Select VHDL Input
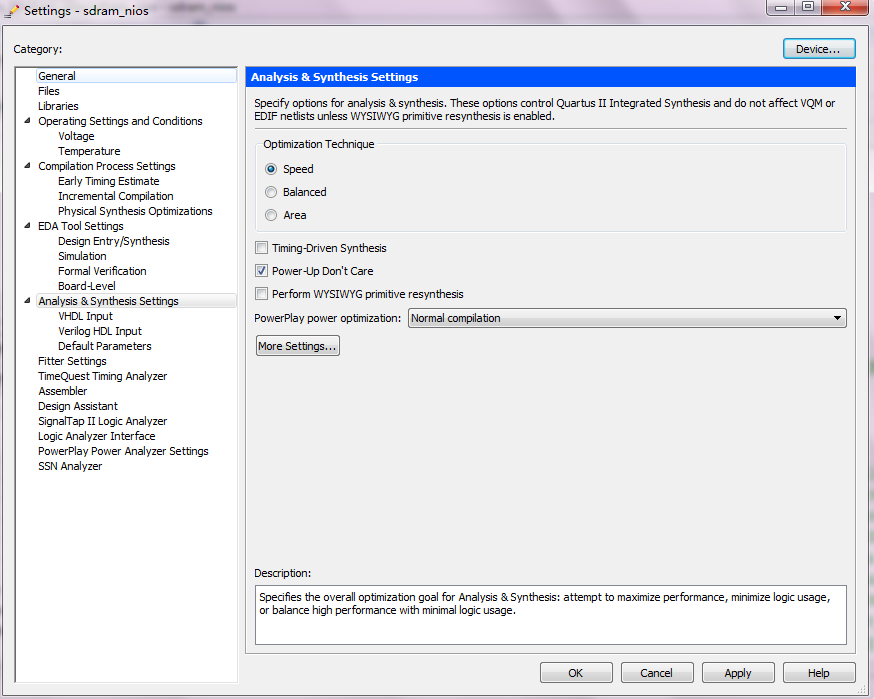 [x=85, y=316]
